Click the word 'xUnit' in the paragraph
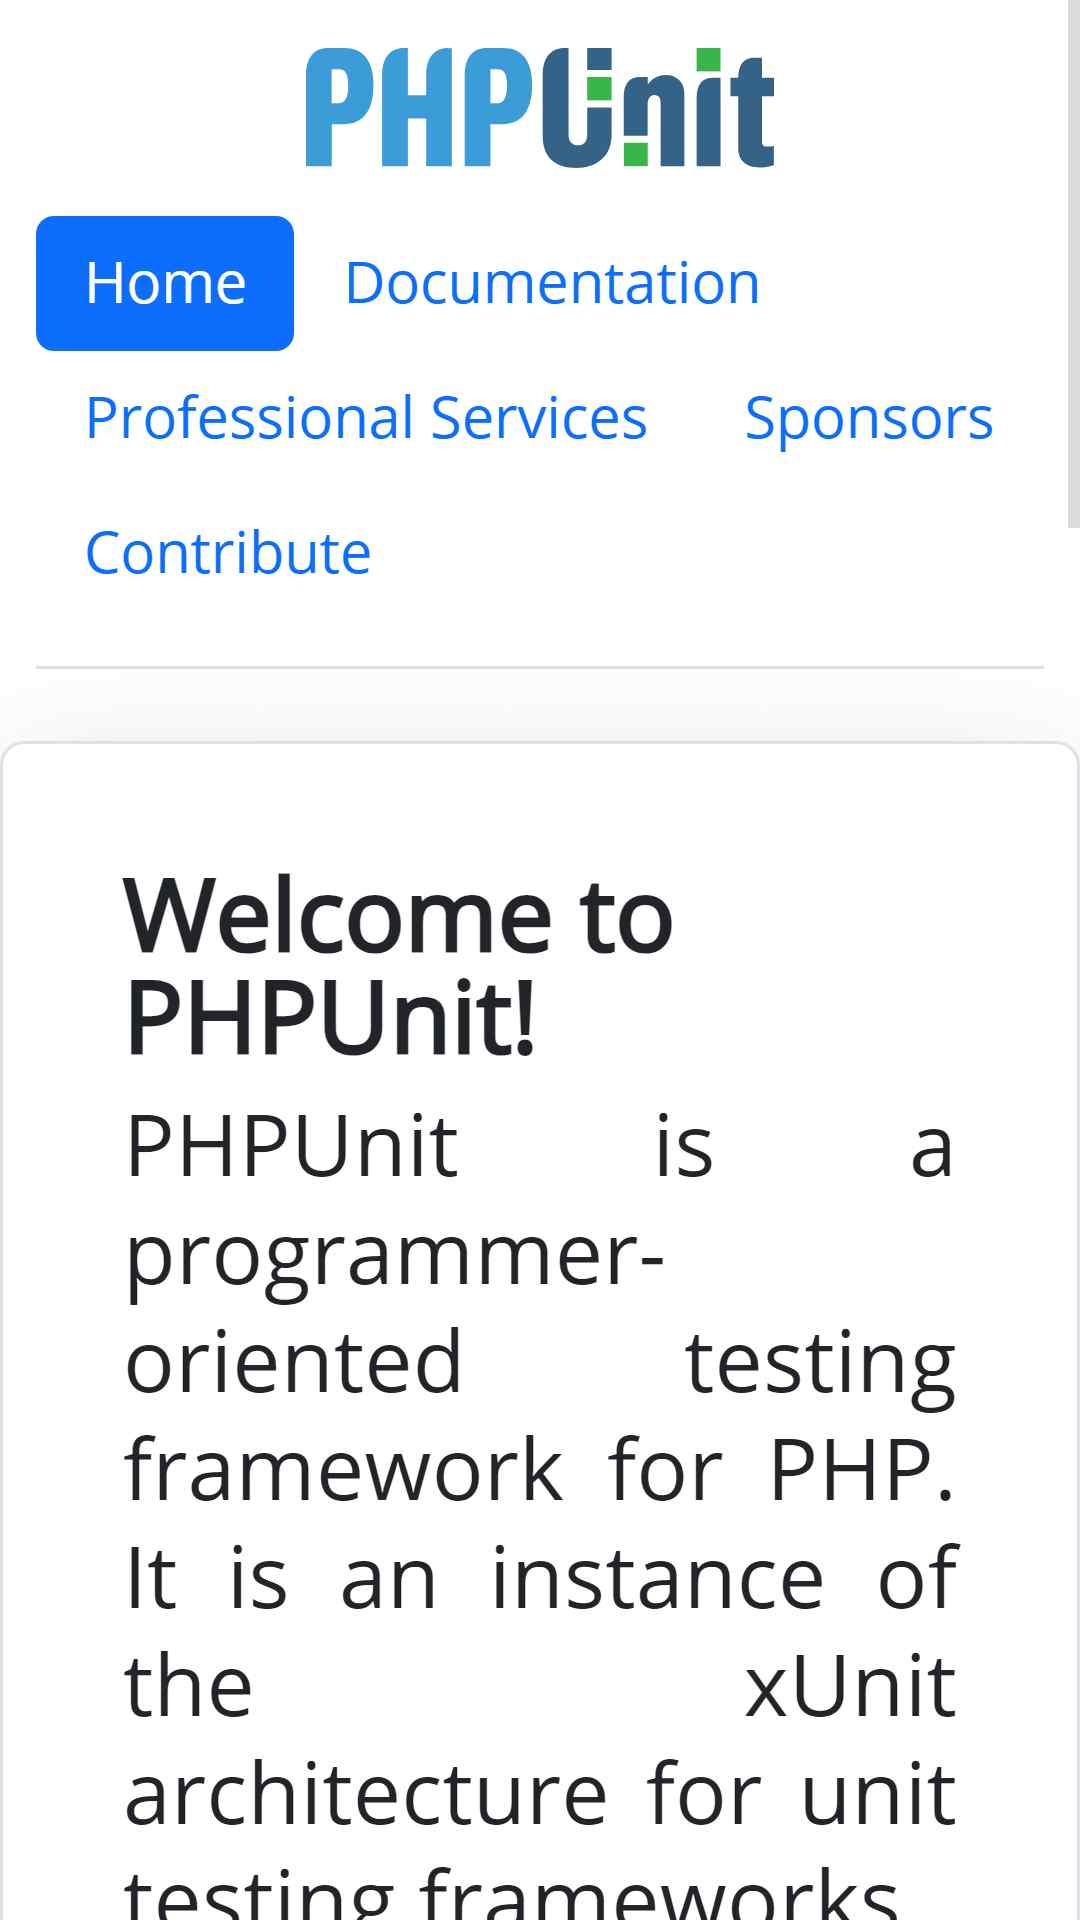Screen dimensions: 1080x1920 [850, 1686]
